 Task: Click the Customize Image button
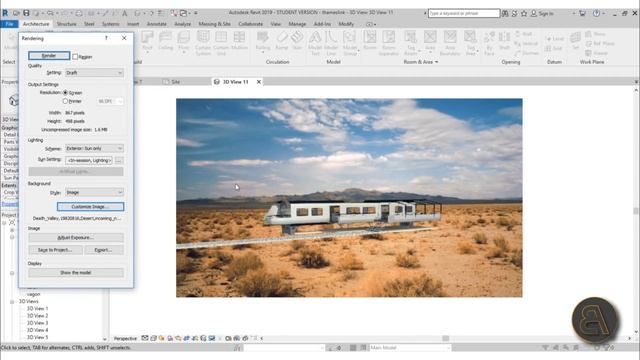[90, 207]
